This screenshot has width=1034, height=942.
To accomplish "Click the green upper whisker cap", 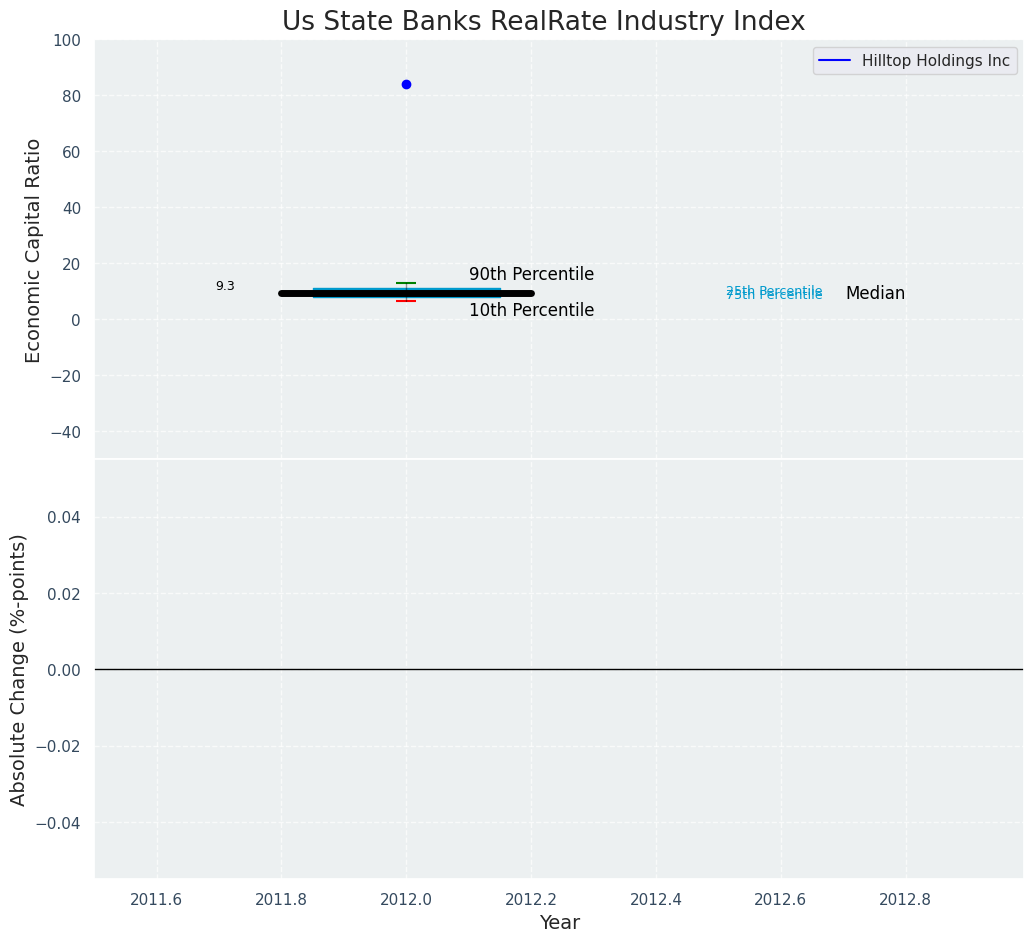I will pyautogui.click(x=406, y=283).
